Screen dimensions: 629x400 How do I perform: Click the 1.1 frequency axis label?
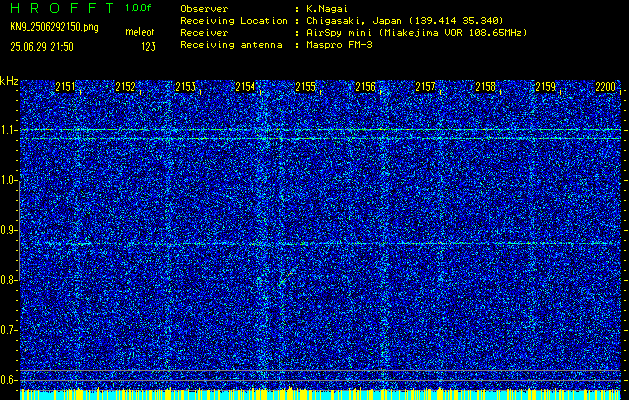click(x=8, y=130)
